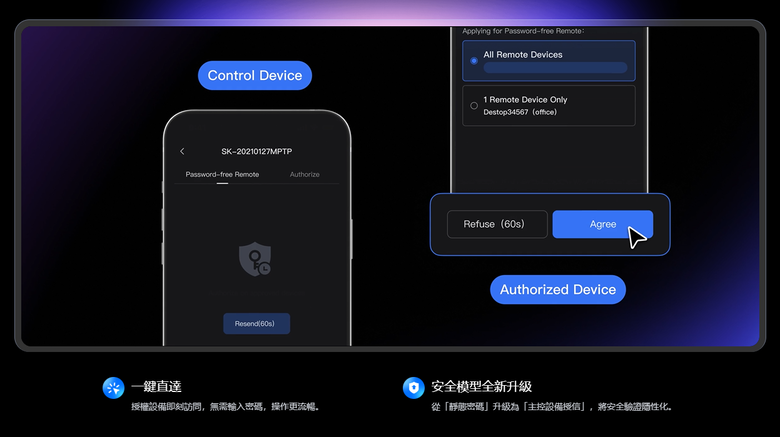Tap the Resend(60s) button
This screenshot has height=437, width=780.
click(256, 324)
